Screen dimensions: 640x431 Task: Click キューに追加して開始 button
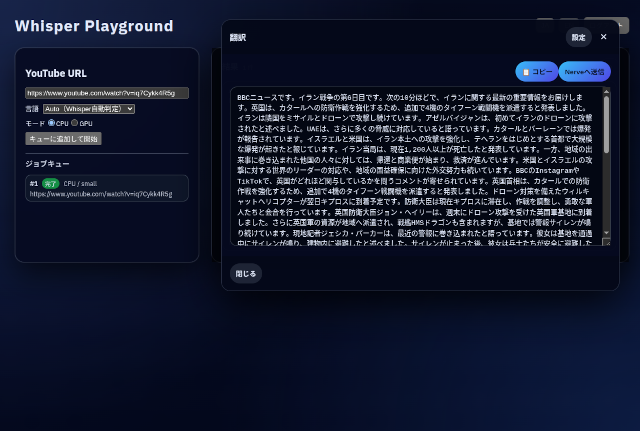coord(62,138)
